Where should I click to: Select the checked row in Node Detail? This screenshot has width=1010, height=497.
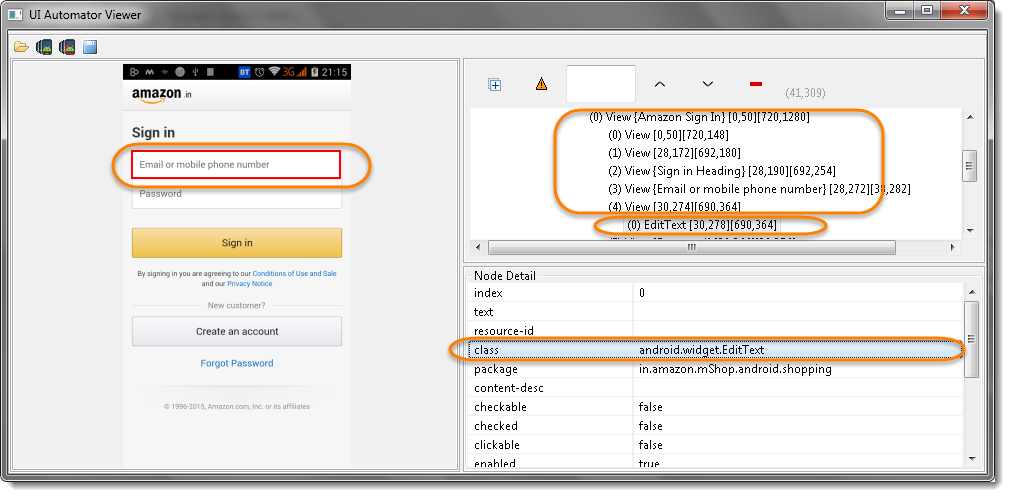[716, 426]
